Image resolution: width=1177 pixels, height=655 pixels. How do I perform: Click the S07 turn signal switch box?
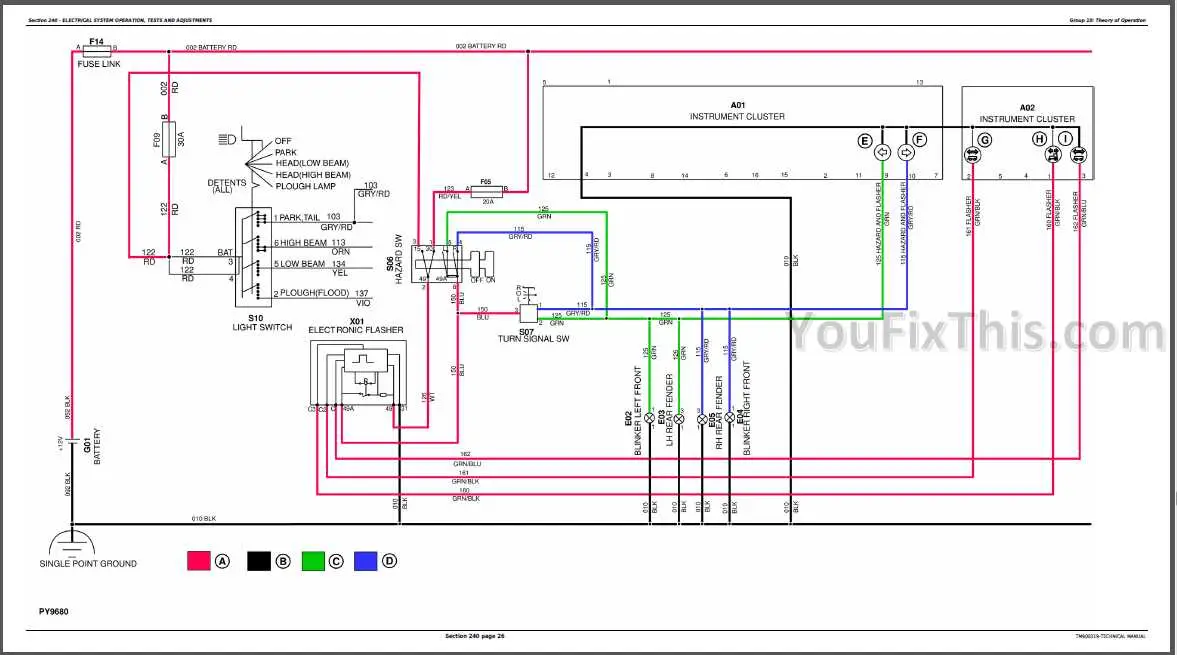528,314
